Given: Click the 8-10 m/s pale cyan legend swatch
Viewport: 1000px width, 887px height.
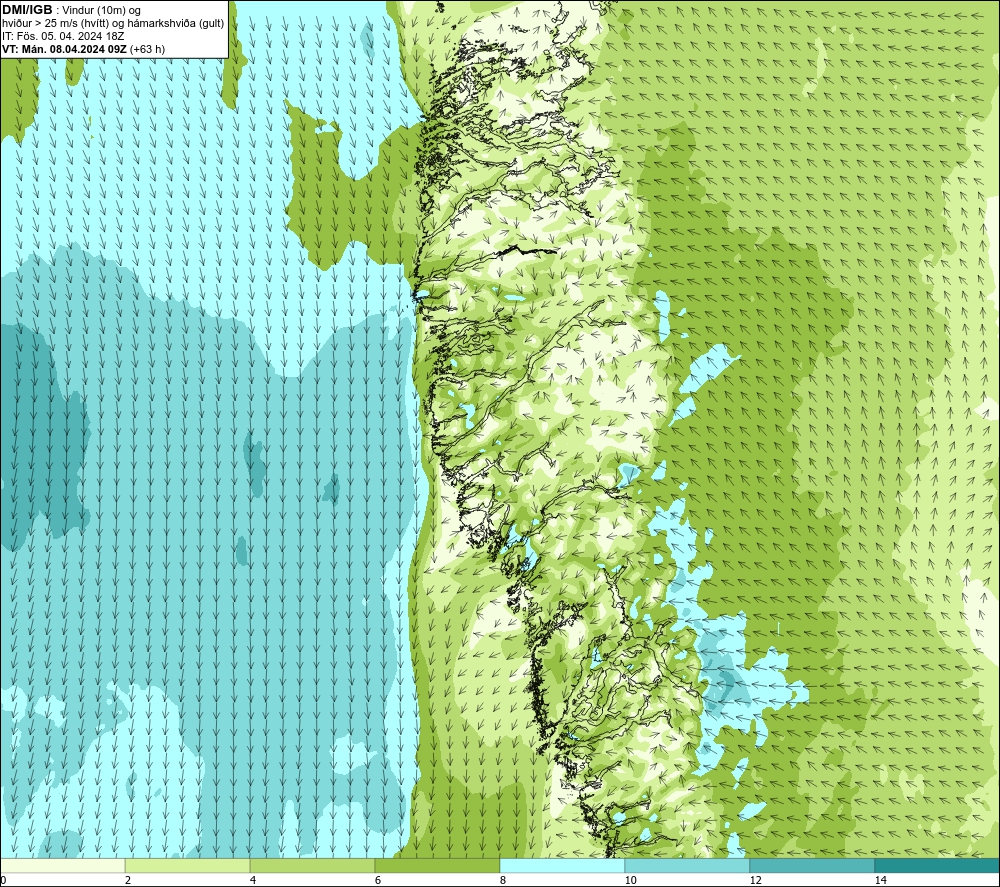Looking at the screenshot, I should 562,866.
